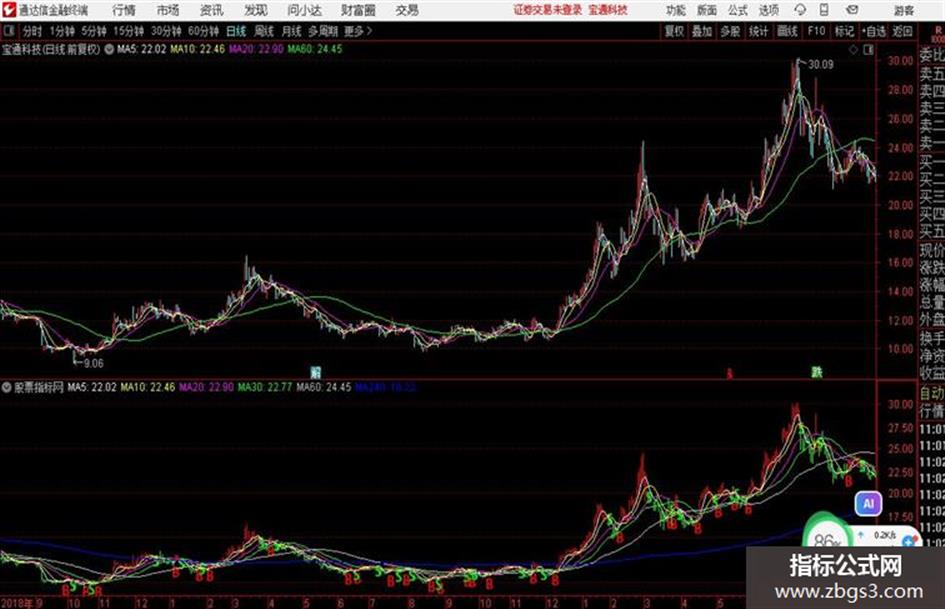Click the 2018年9 date on time axis
The image size is (945, 609).
[x=22, y=603]
